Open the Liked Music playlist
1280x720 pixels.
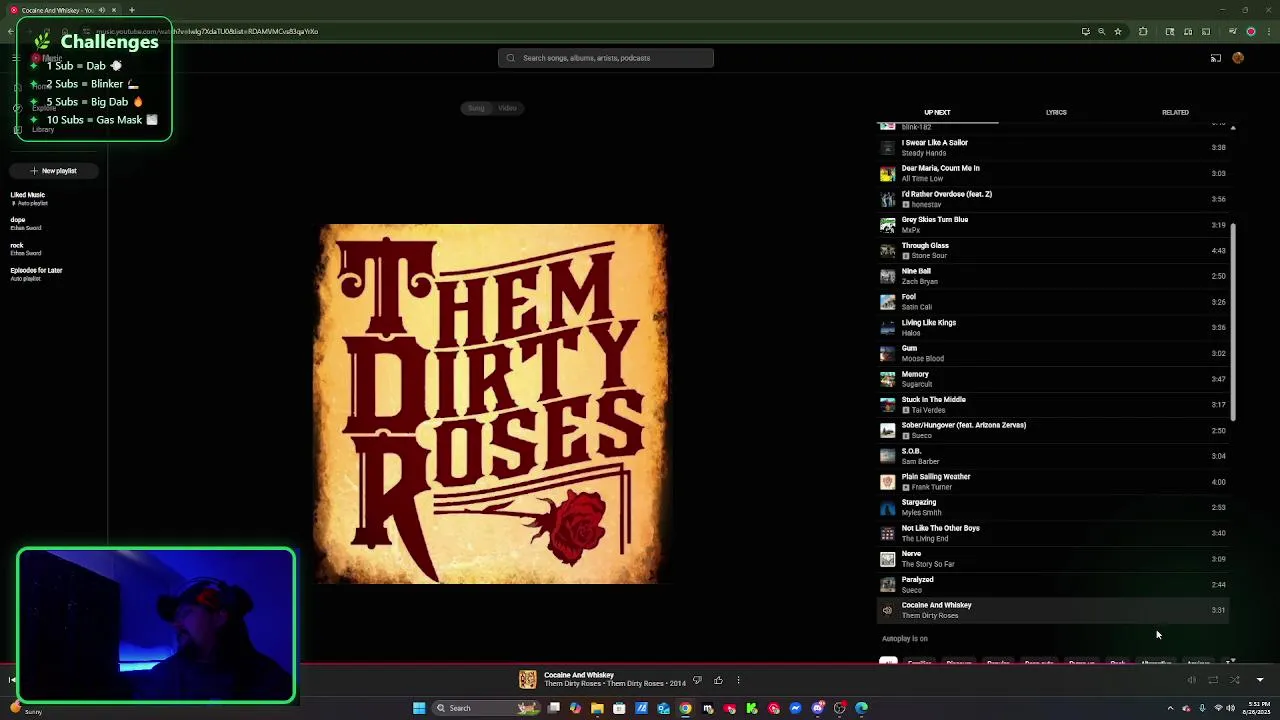point(54,199)
